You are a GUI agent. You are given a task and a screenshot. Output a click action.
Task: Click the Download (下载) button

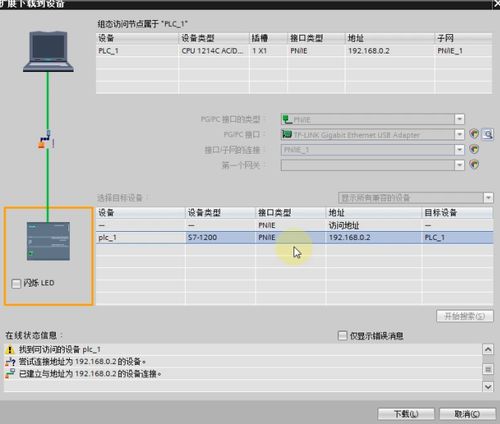point(406,414)
